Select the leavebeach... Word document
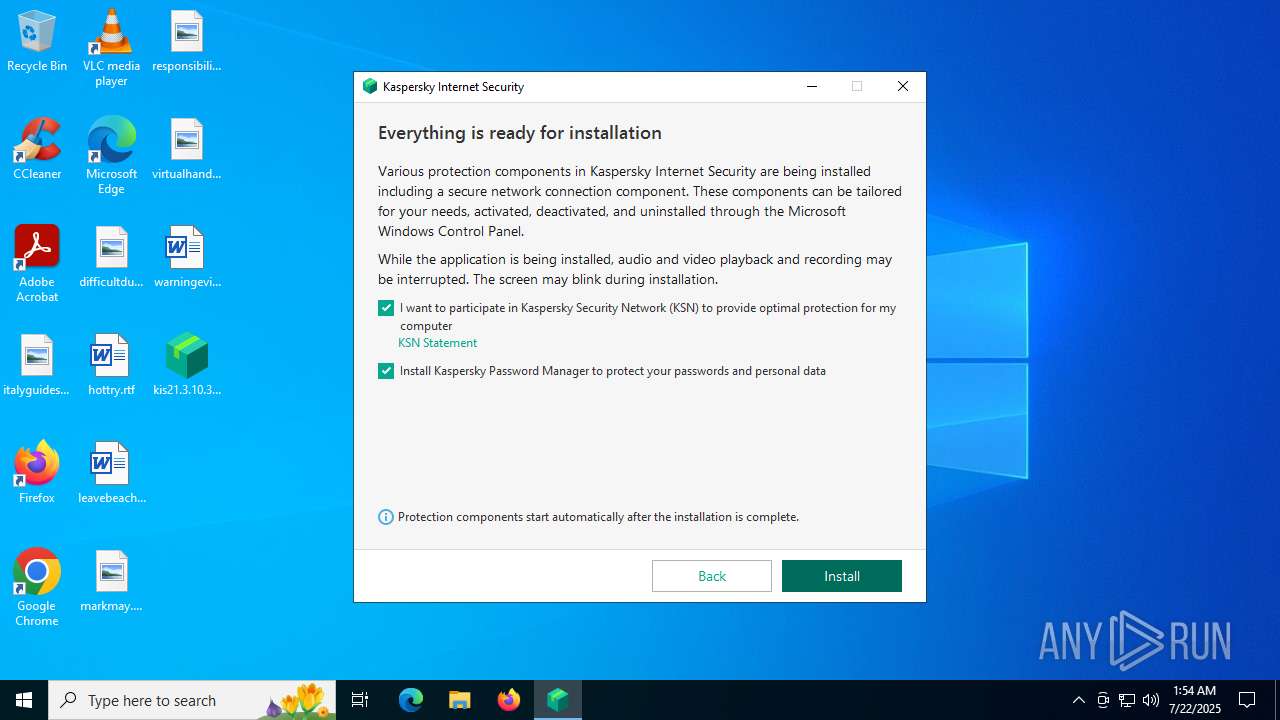 111,472
